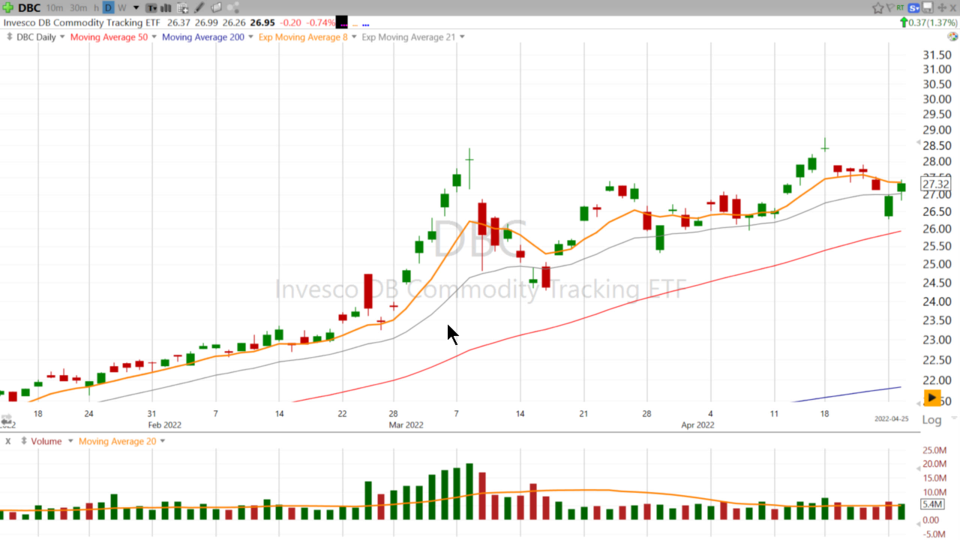Screen dimensions: 960x540
Task: Open the timeframe dropdown arrow after W
Action: click(x=136, y=8)
